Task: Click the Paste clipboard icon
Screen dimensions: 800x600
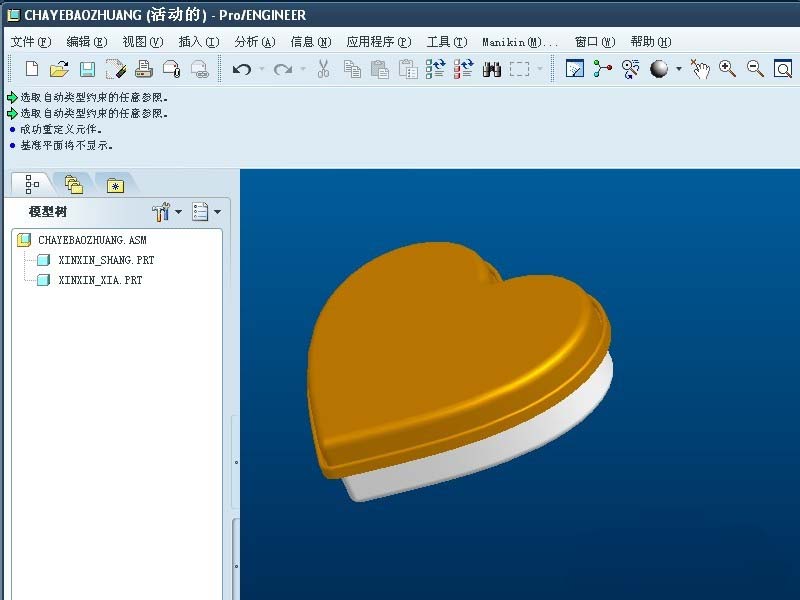Action: (380, 69)
